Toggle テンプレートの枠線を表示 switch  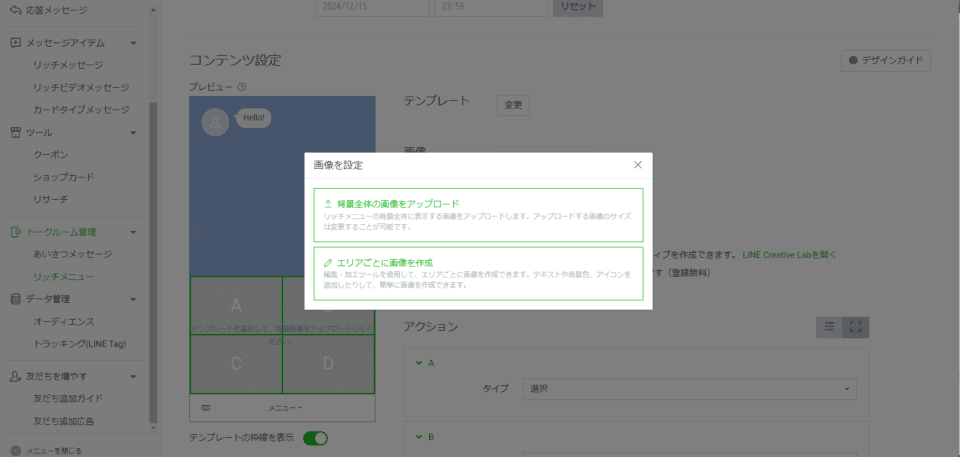[x=315, y=438]
